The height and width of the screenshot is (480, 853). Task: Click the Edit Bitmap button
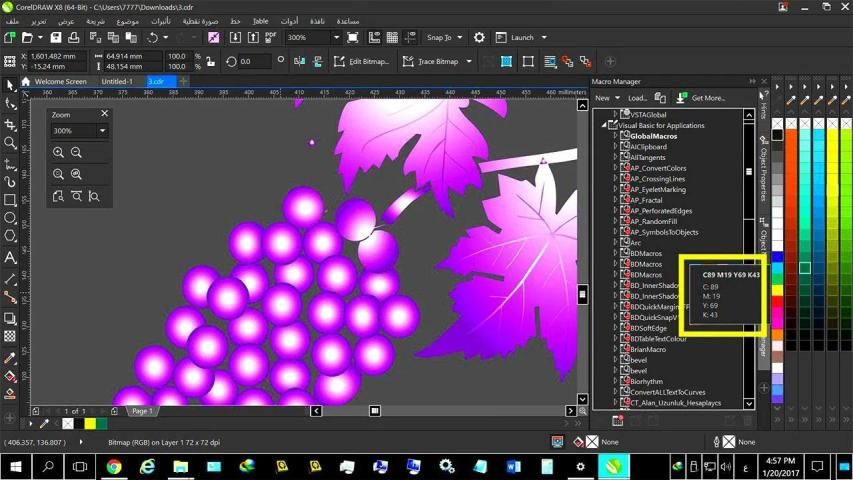[361, 61]
